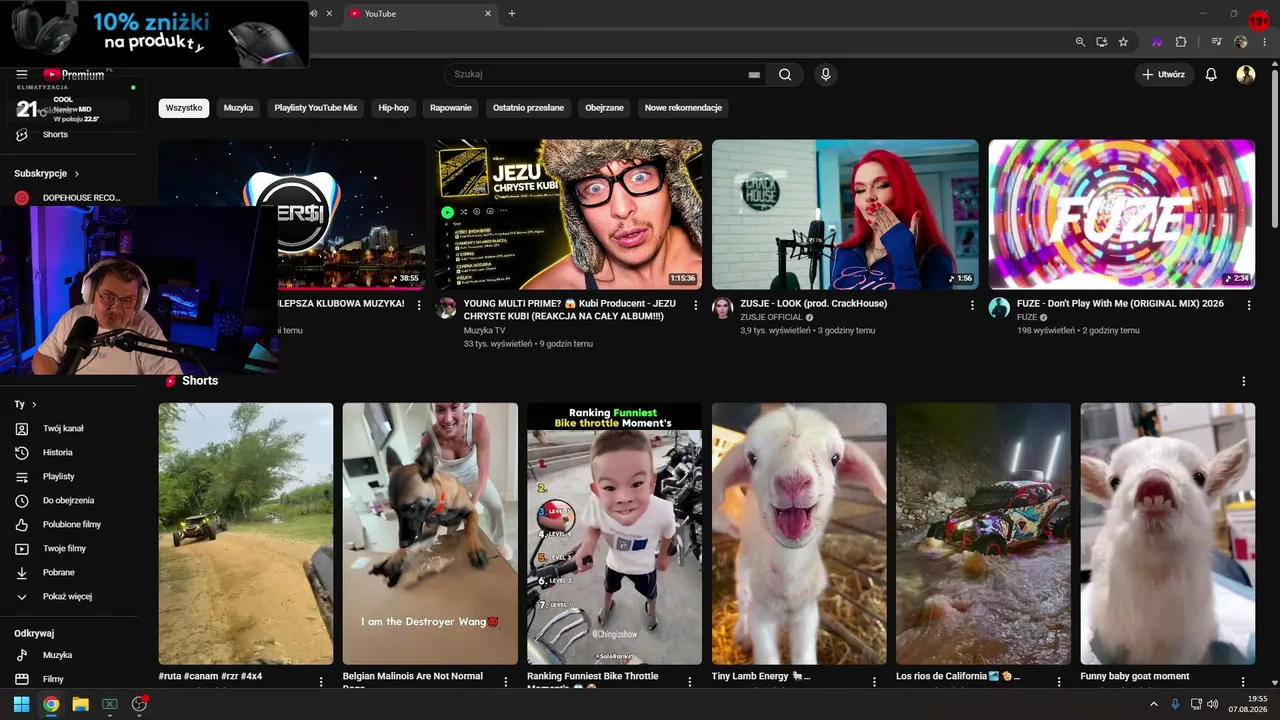Select the Rapowanie filter chip
Screen dimensions: 1280x720
pyautogui.click(x=451, y=108)
